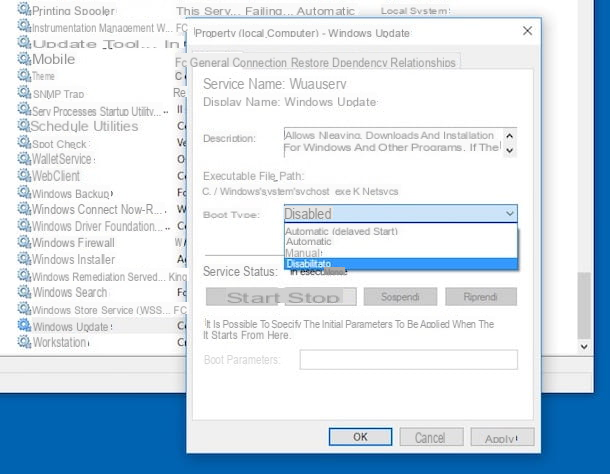Click the Service Name: Wuauserv text
Viewport: 610px width, 474px height.
click(x=275, y=84)
